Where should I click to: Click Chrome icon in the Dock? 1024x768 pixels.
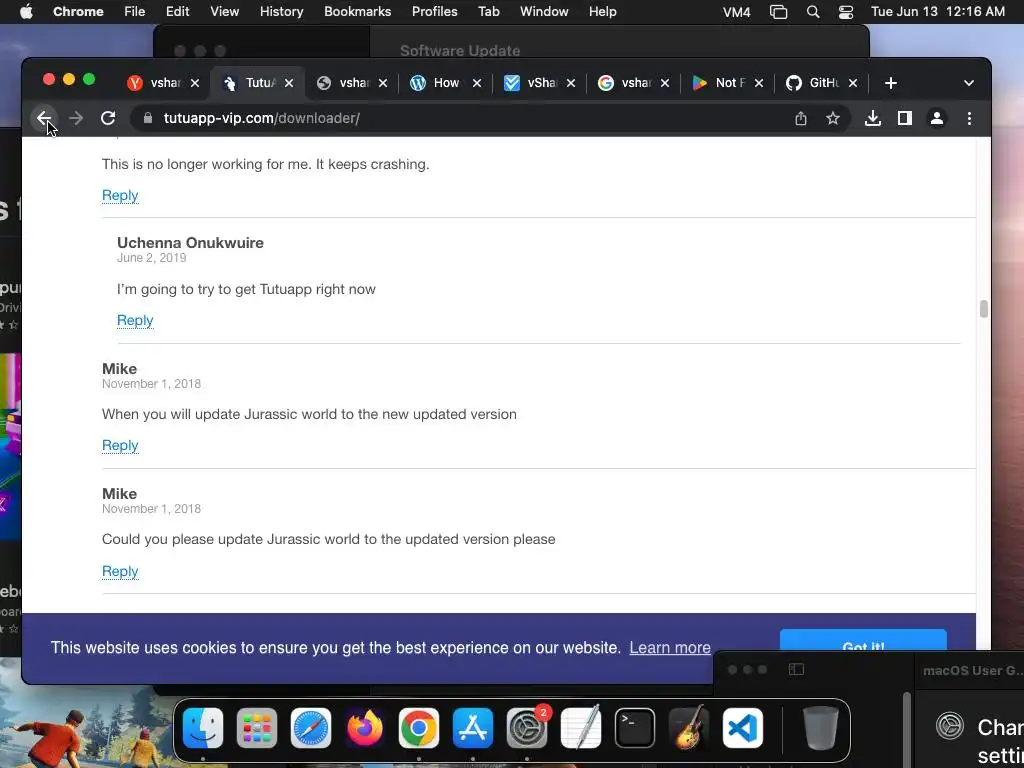click(419, 728)
